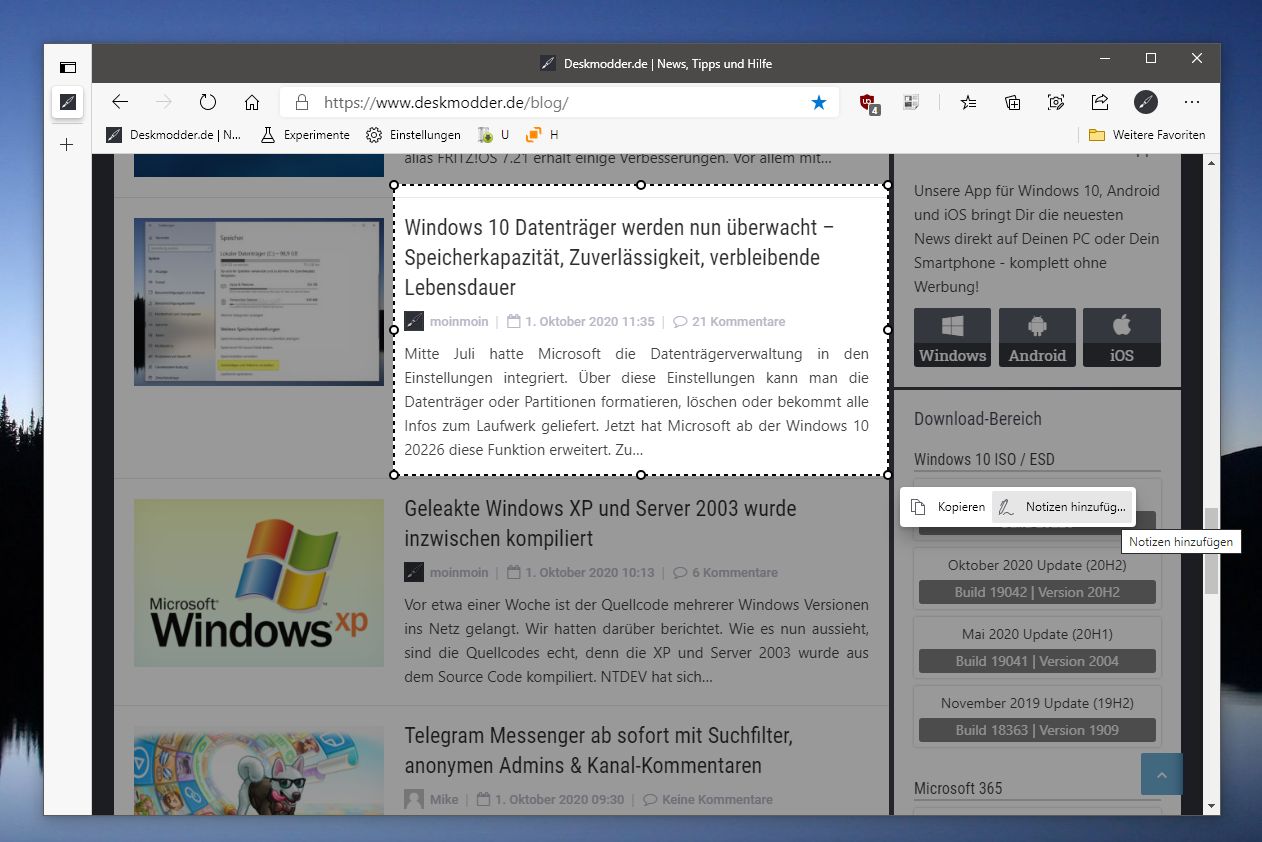This screenshot has height=842, width=1262.
Task: Start Web Capture from toolbar icon
Action: coord(1056,102)
